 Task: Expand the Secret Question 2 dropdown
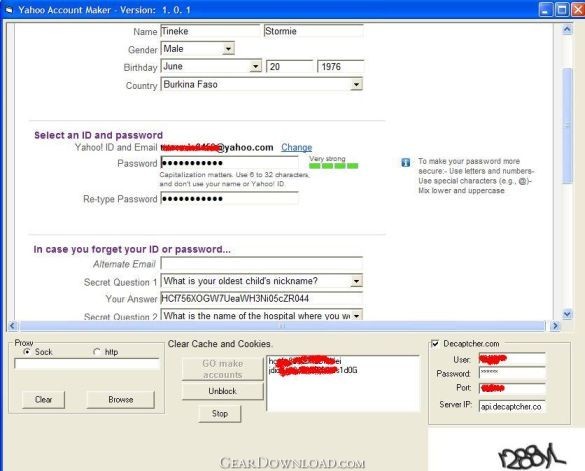click(x=356, y=315)
